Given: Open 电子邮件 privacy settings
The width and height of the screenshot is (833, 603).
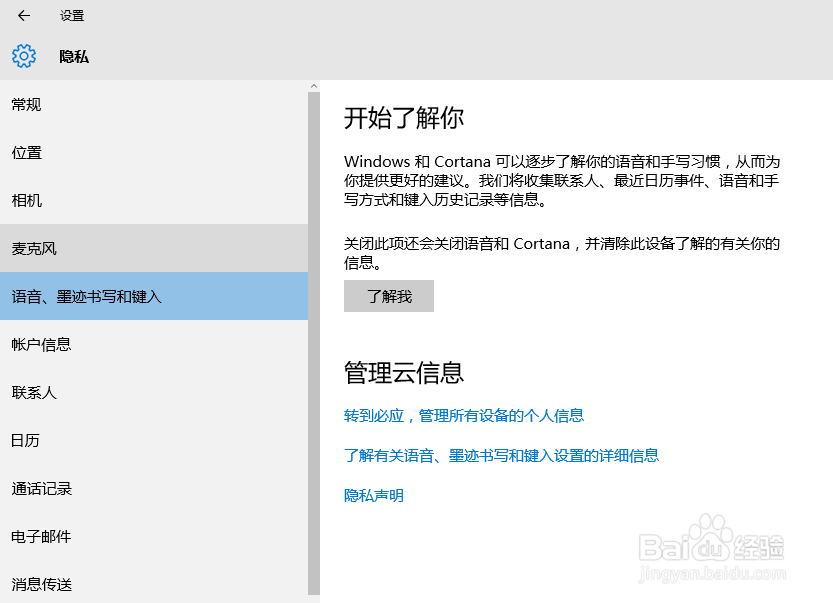Looking at the screenshot, I should click(x=154, y=536).
